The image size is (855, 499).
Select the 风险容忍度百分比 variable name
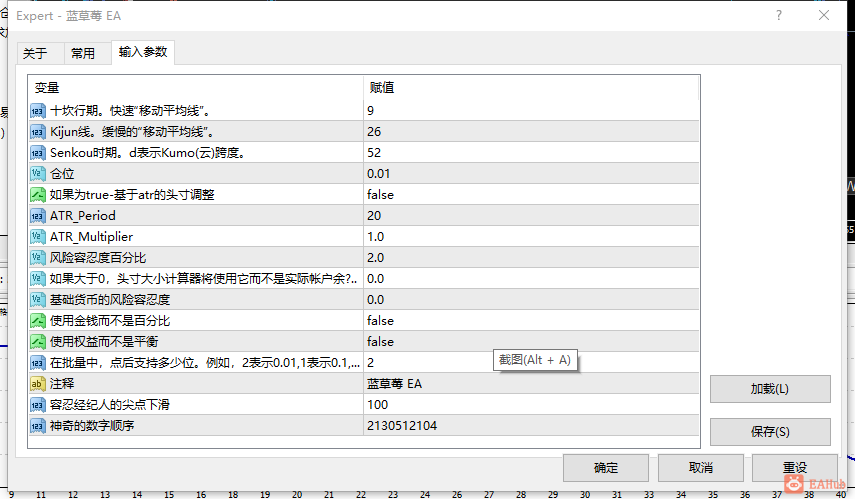point(98,258)
